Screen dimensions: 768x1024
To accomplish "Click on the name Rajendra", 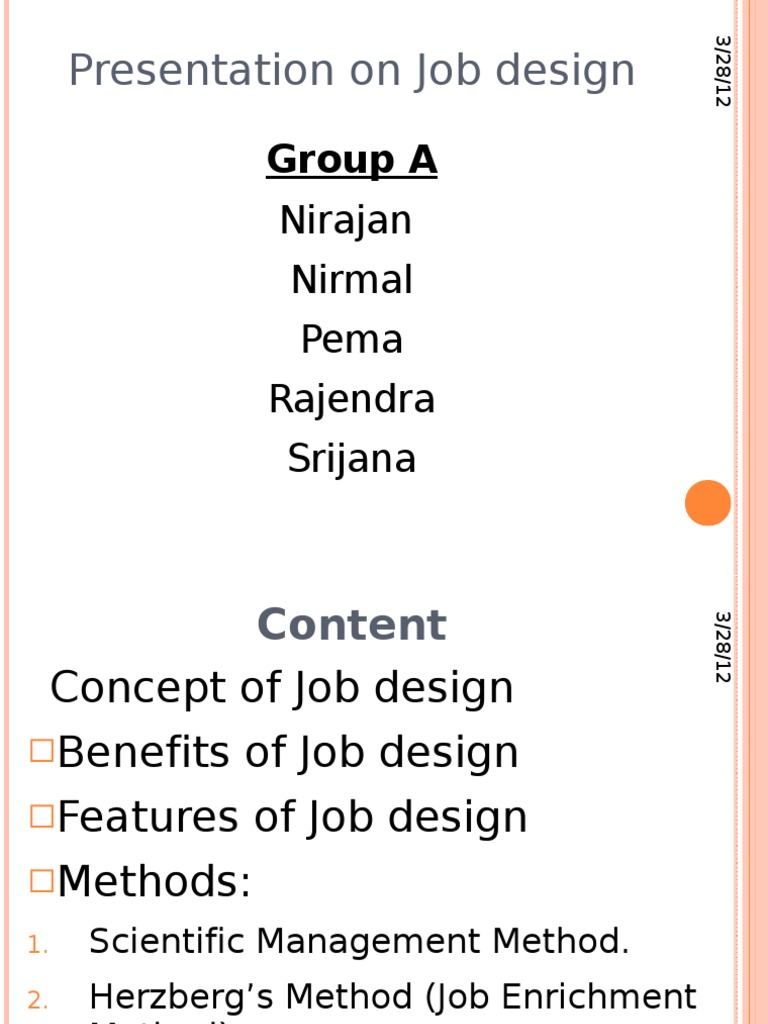I will click(351, 400).
